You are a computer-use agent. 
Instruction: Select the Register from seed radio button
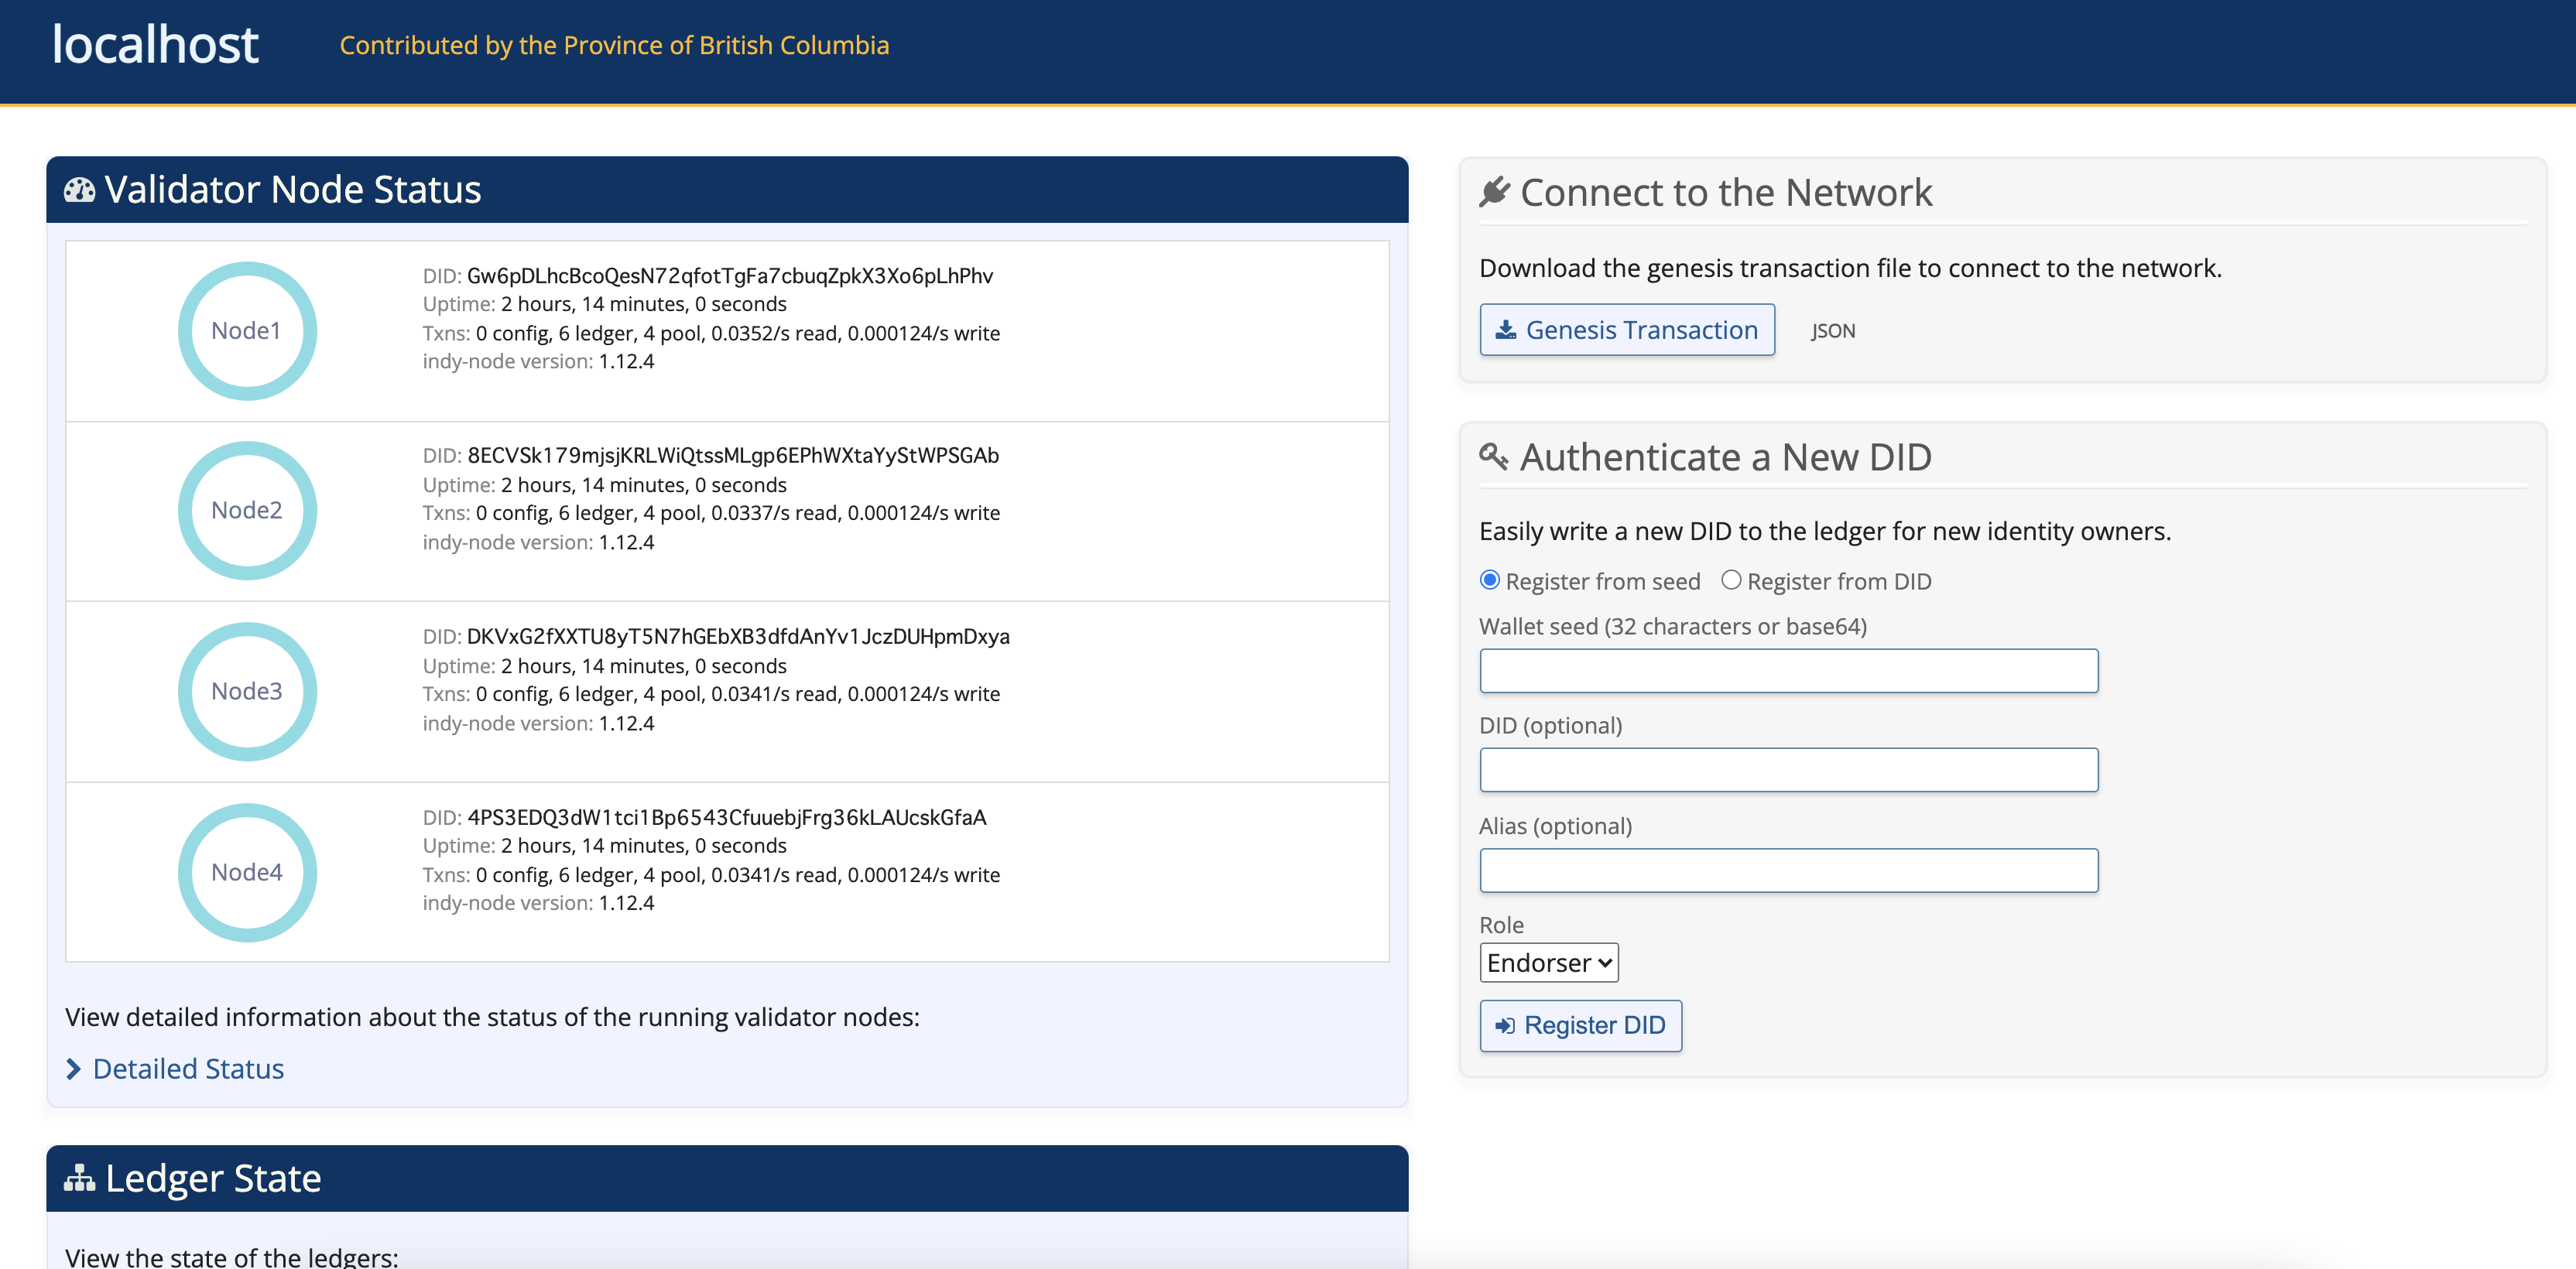click(1490, 580)
